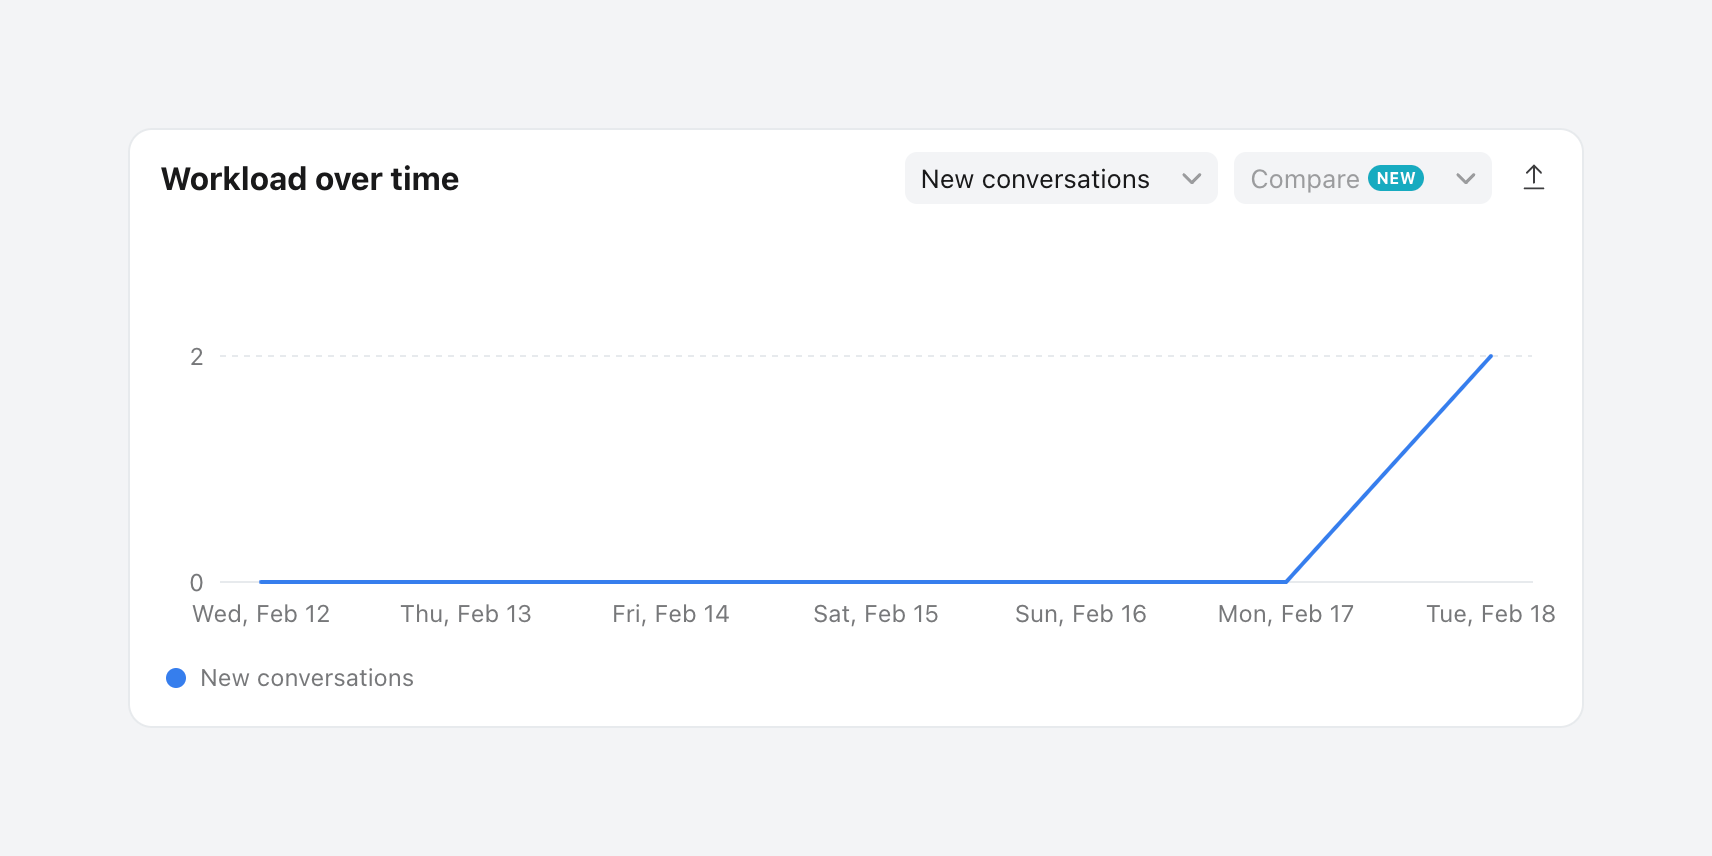This screenshot has width=1712, height=856.
Task: Select the line point above Mon, Feb 17
Action: (1286, 581)
